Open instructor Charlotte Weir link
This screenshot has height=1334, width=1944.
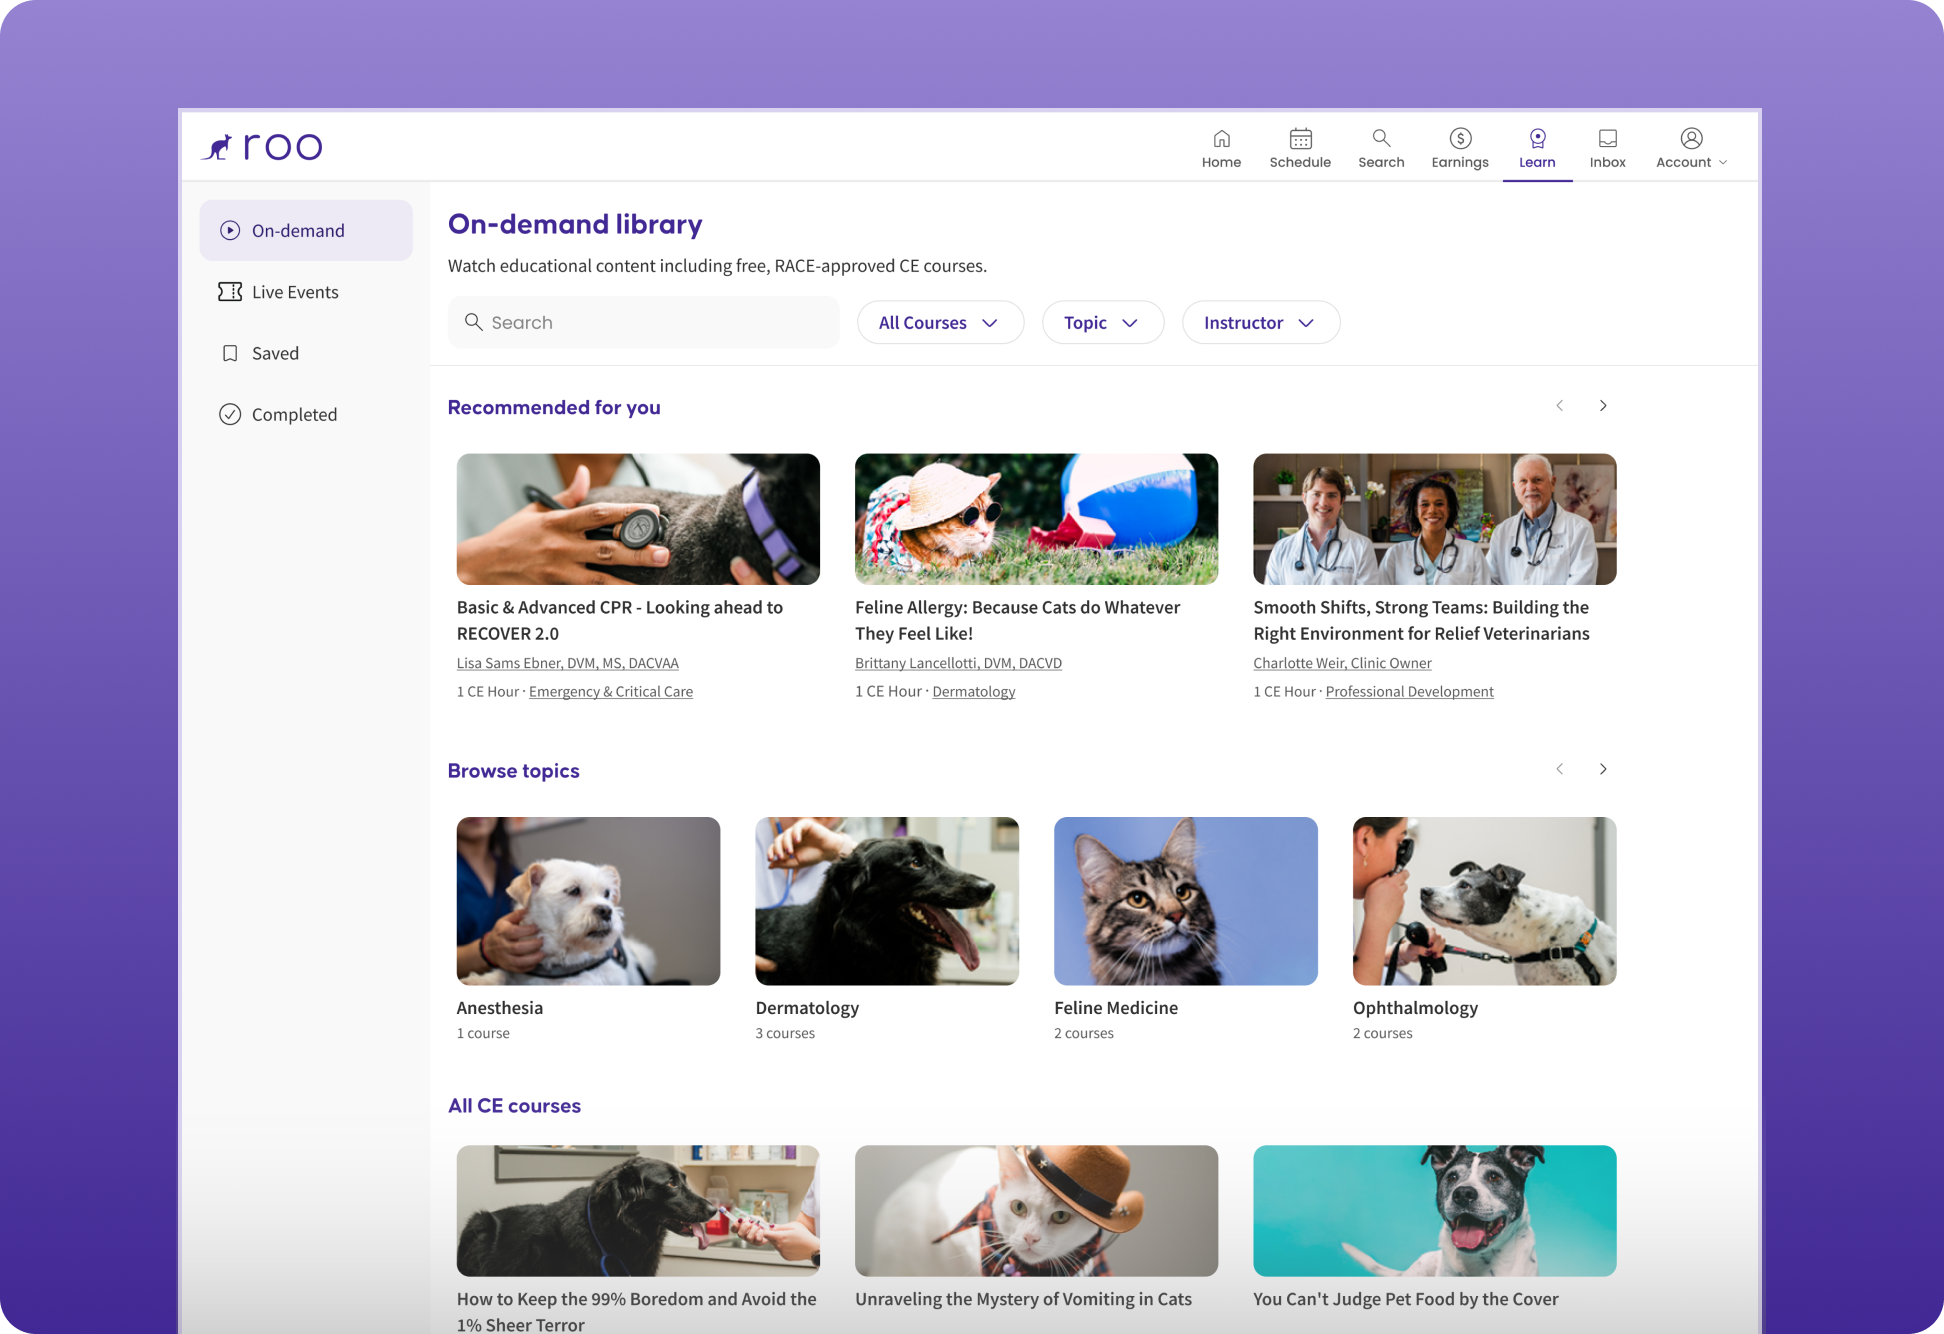[1342, 663]
